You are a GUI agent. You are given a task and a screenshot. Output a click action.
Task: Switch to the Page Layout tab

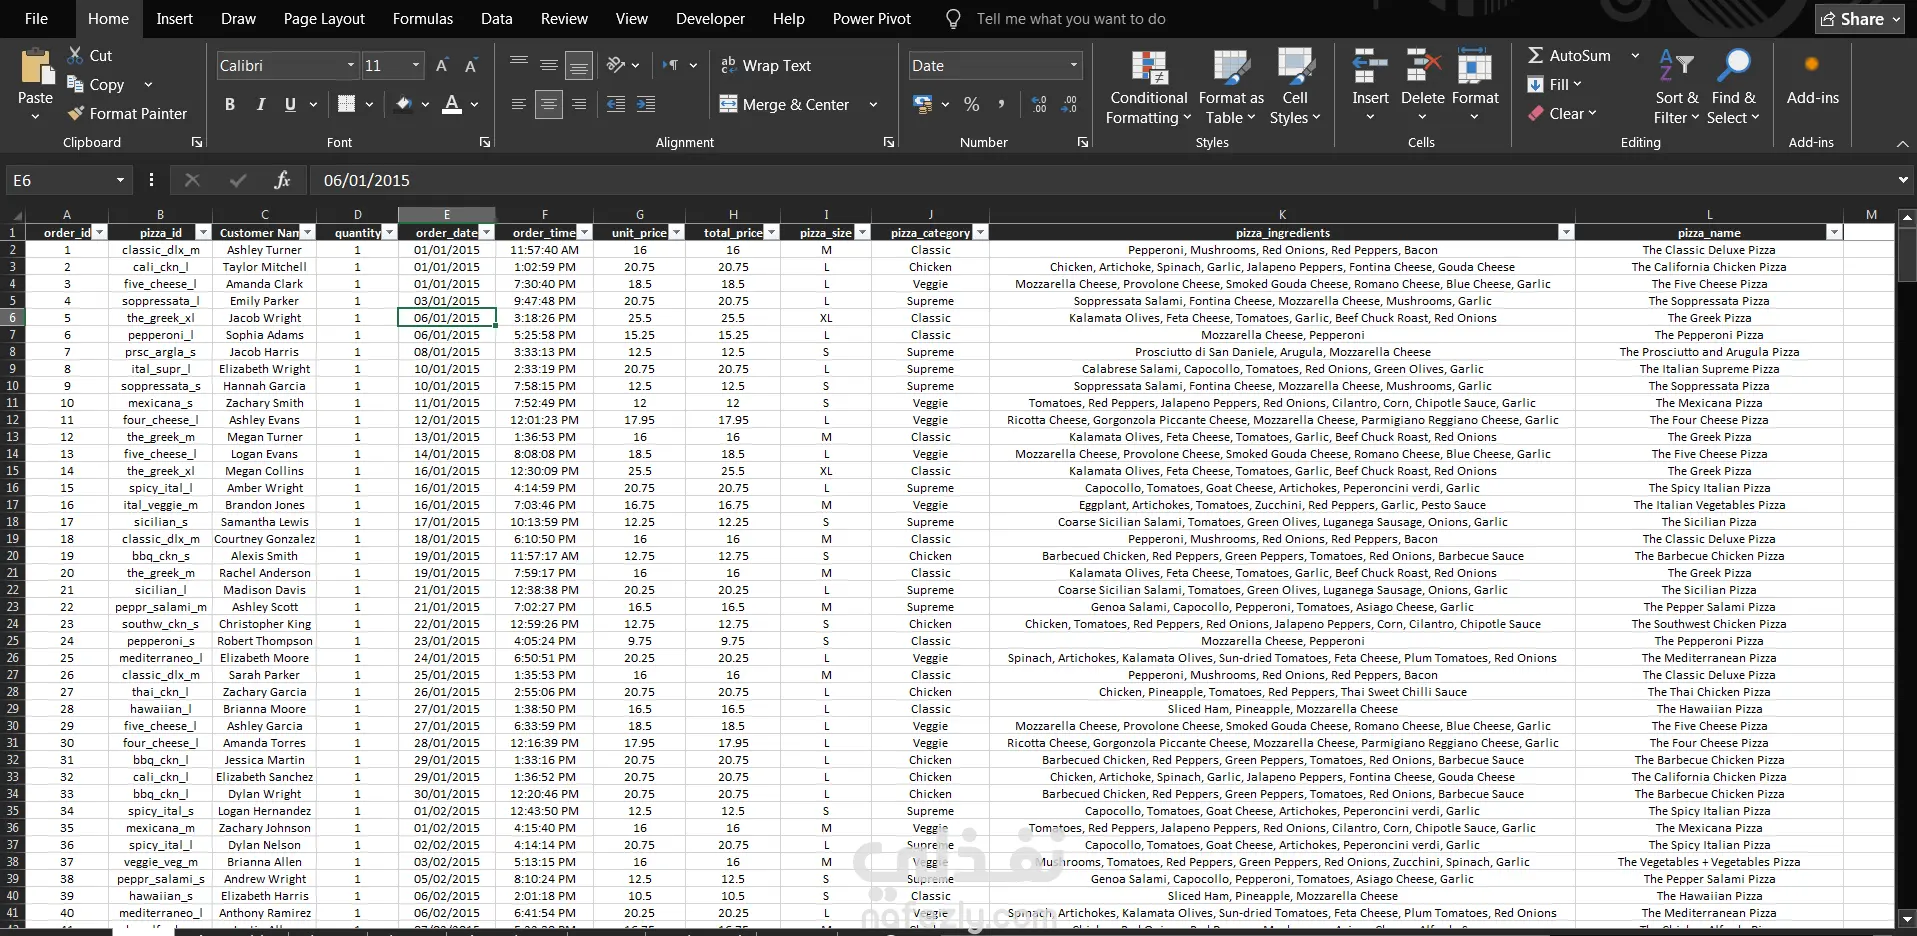pos(324,18)
